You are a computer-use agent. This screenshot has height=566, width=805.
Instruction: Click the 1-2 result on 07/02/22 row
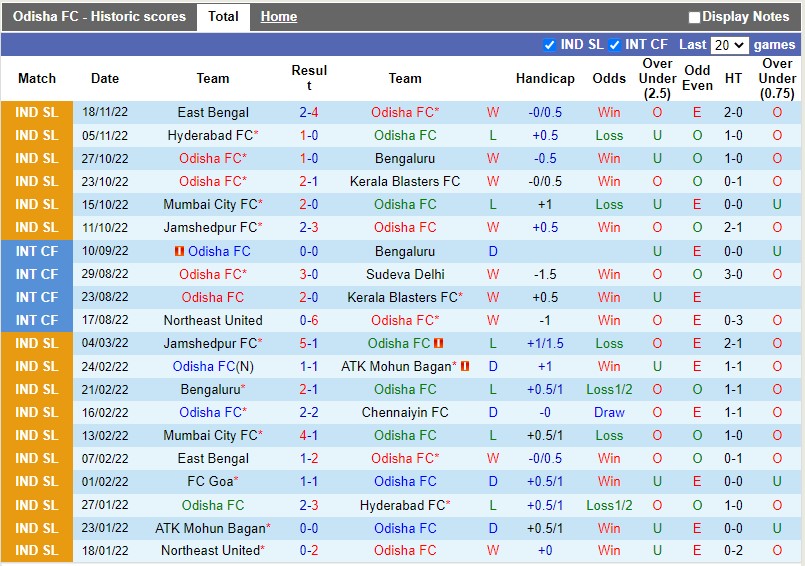pyautogui.click(x=309, y=458)
